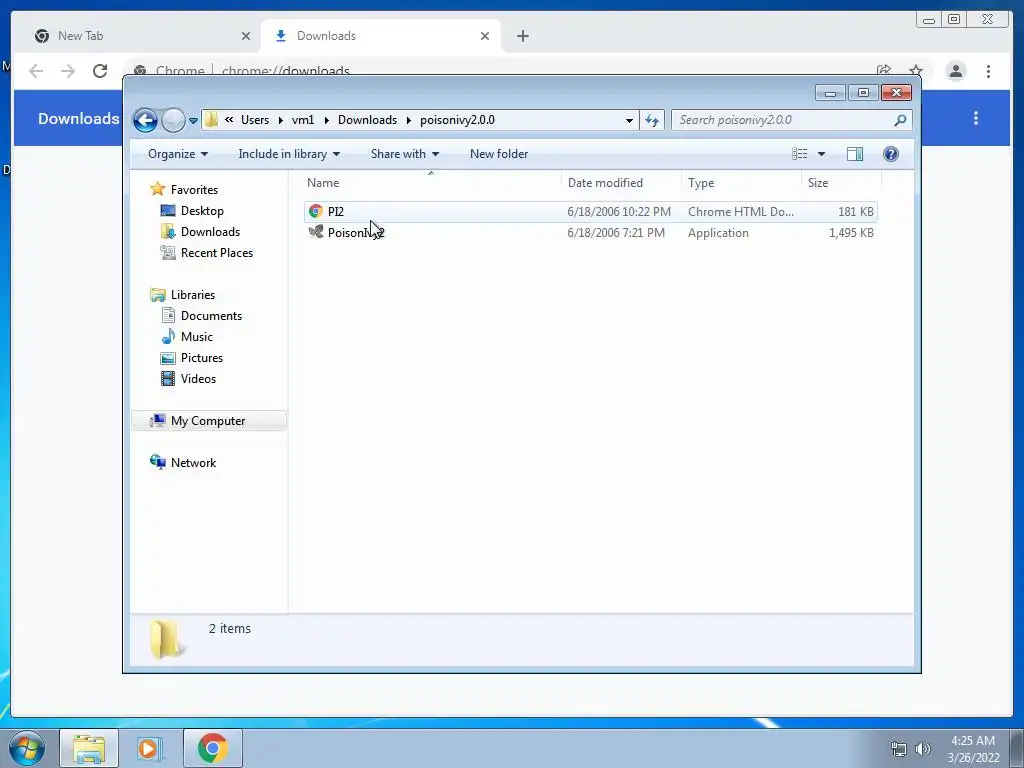
Task: Click Chrome's back navigation arrow
Action: (36, 71)
